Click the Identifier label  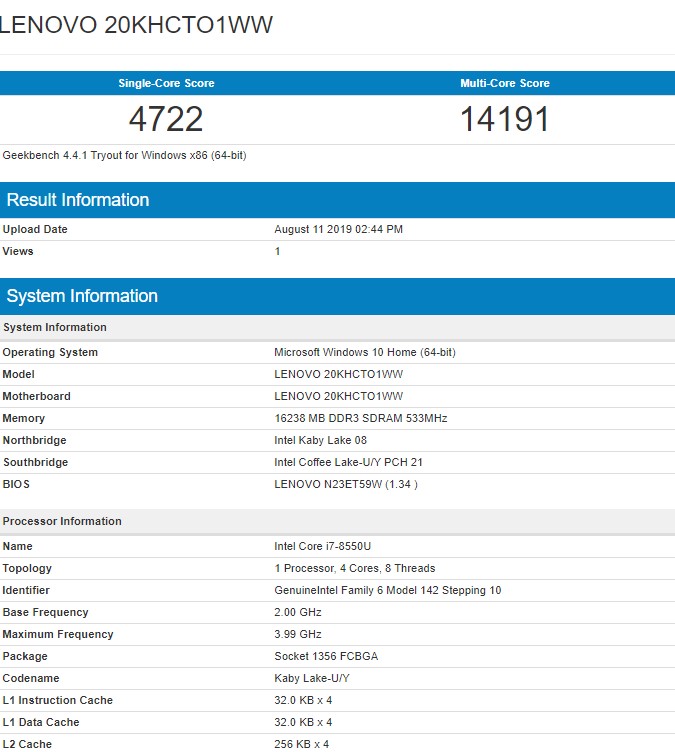26,590
